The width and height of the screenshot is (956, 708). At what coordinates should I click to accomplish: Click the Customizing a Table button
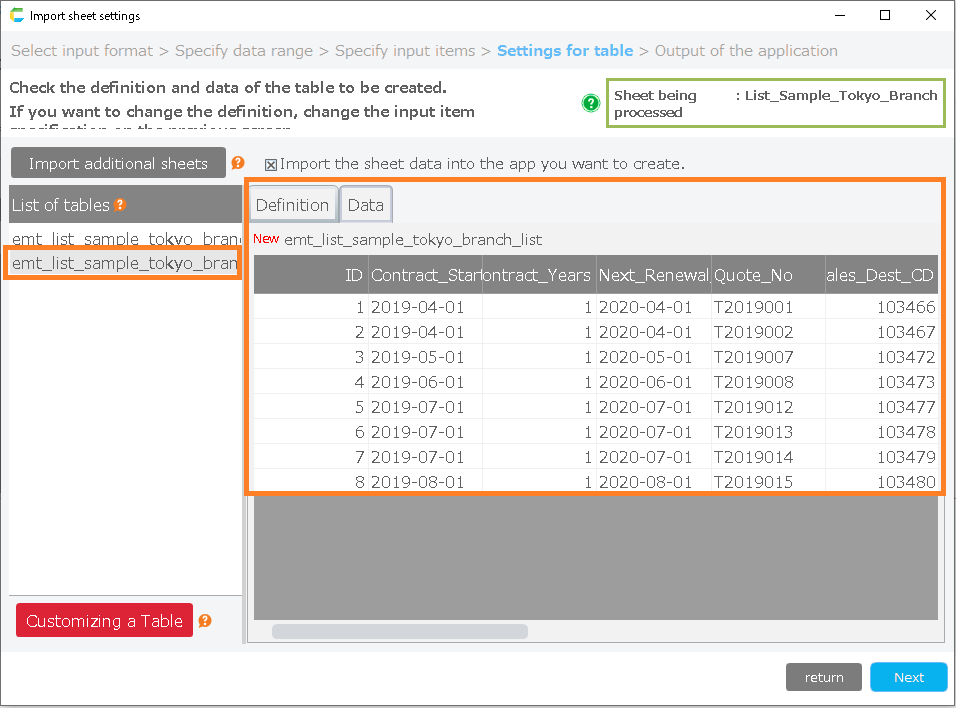[x=104, y=621]
